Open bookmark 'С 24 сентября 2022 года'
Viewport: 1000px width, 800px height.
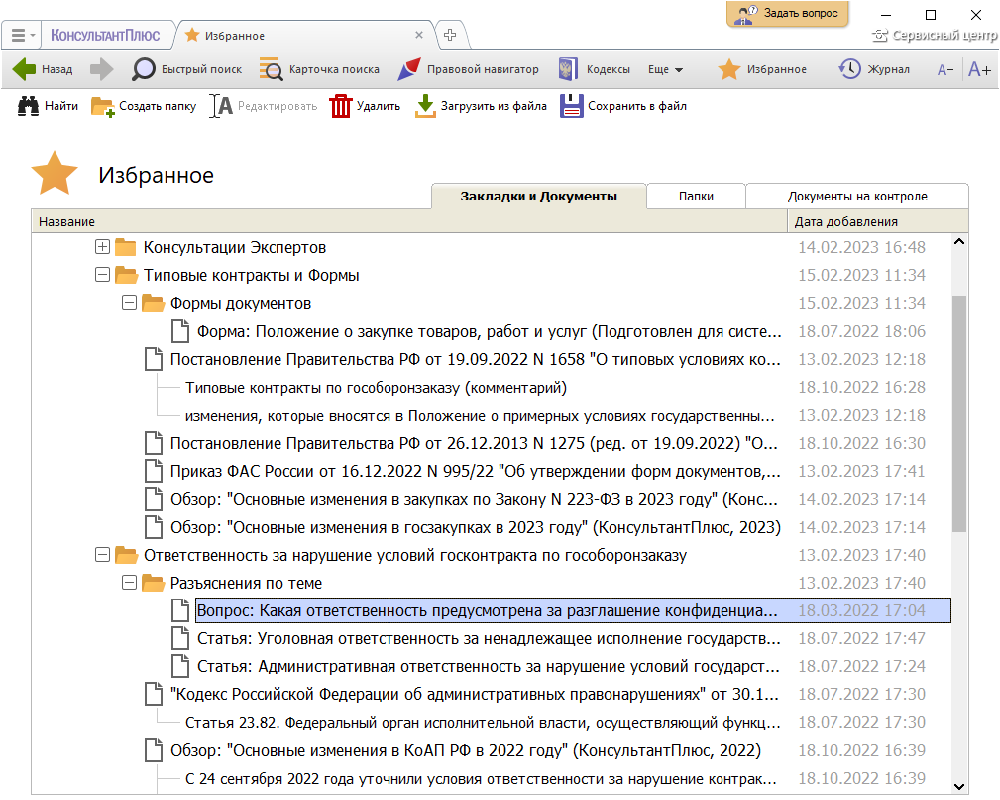tap(481, 778)
